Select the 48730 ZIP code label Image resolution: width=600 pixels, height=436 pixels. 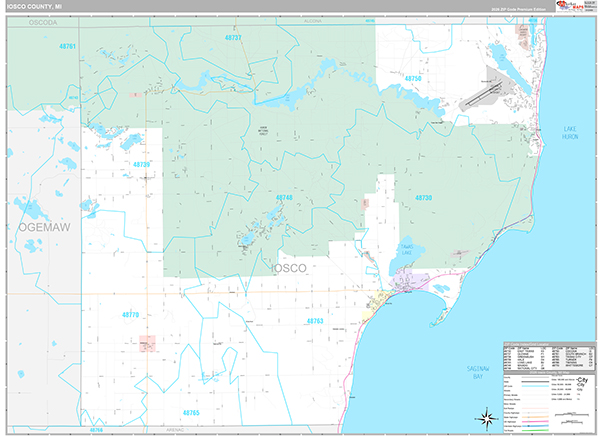[x=422, y=198]
